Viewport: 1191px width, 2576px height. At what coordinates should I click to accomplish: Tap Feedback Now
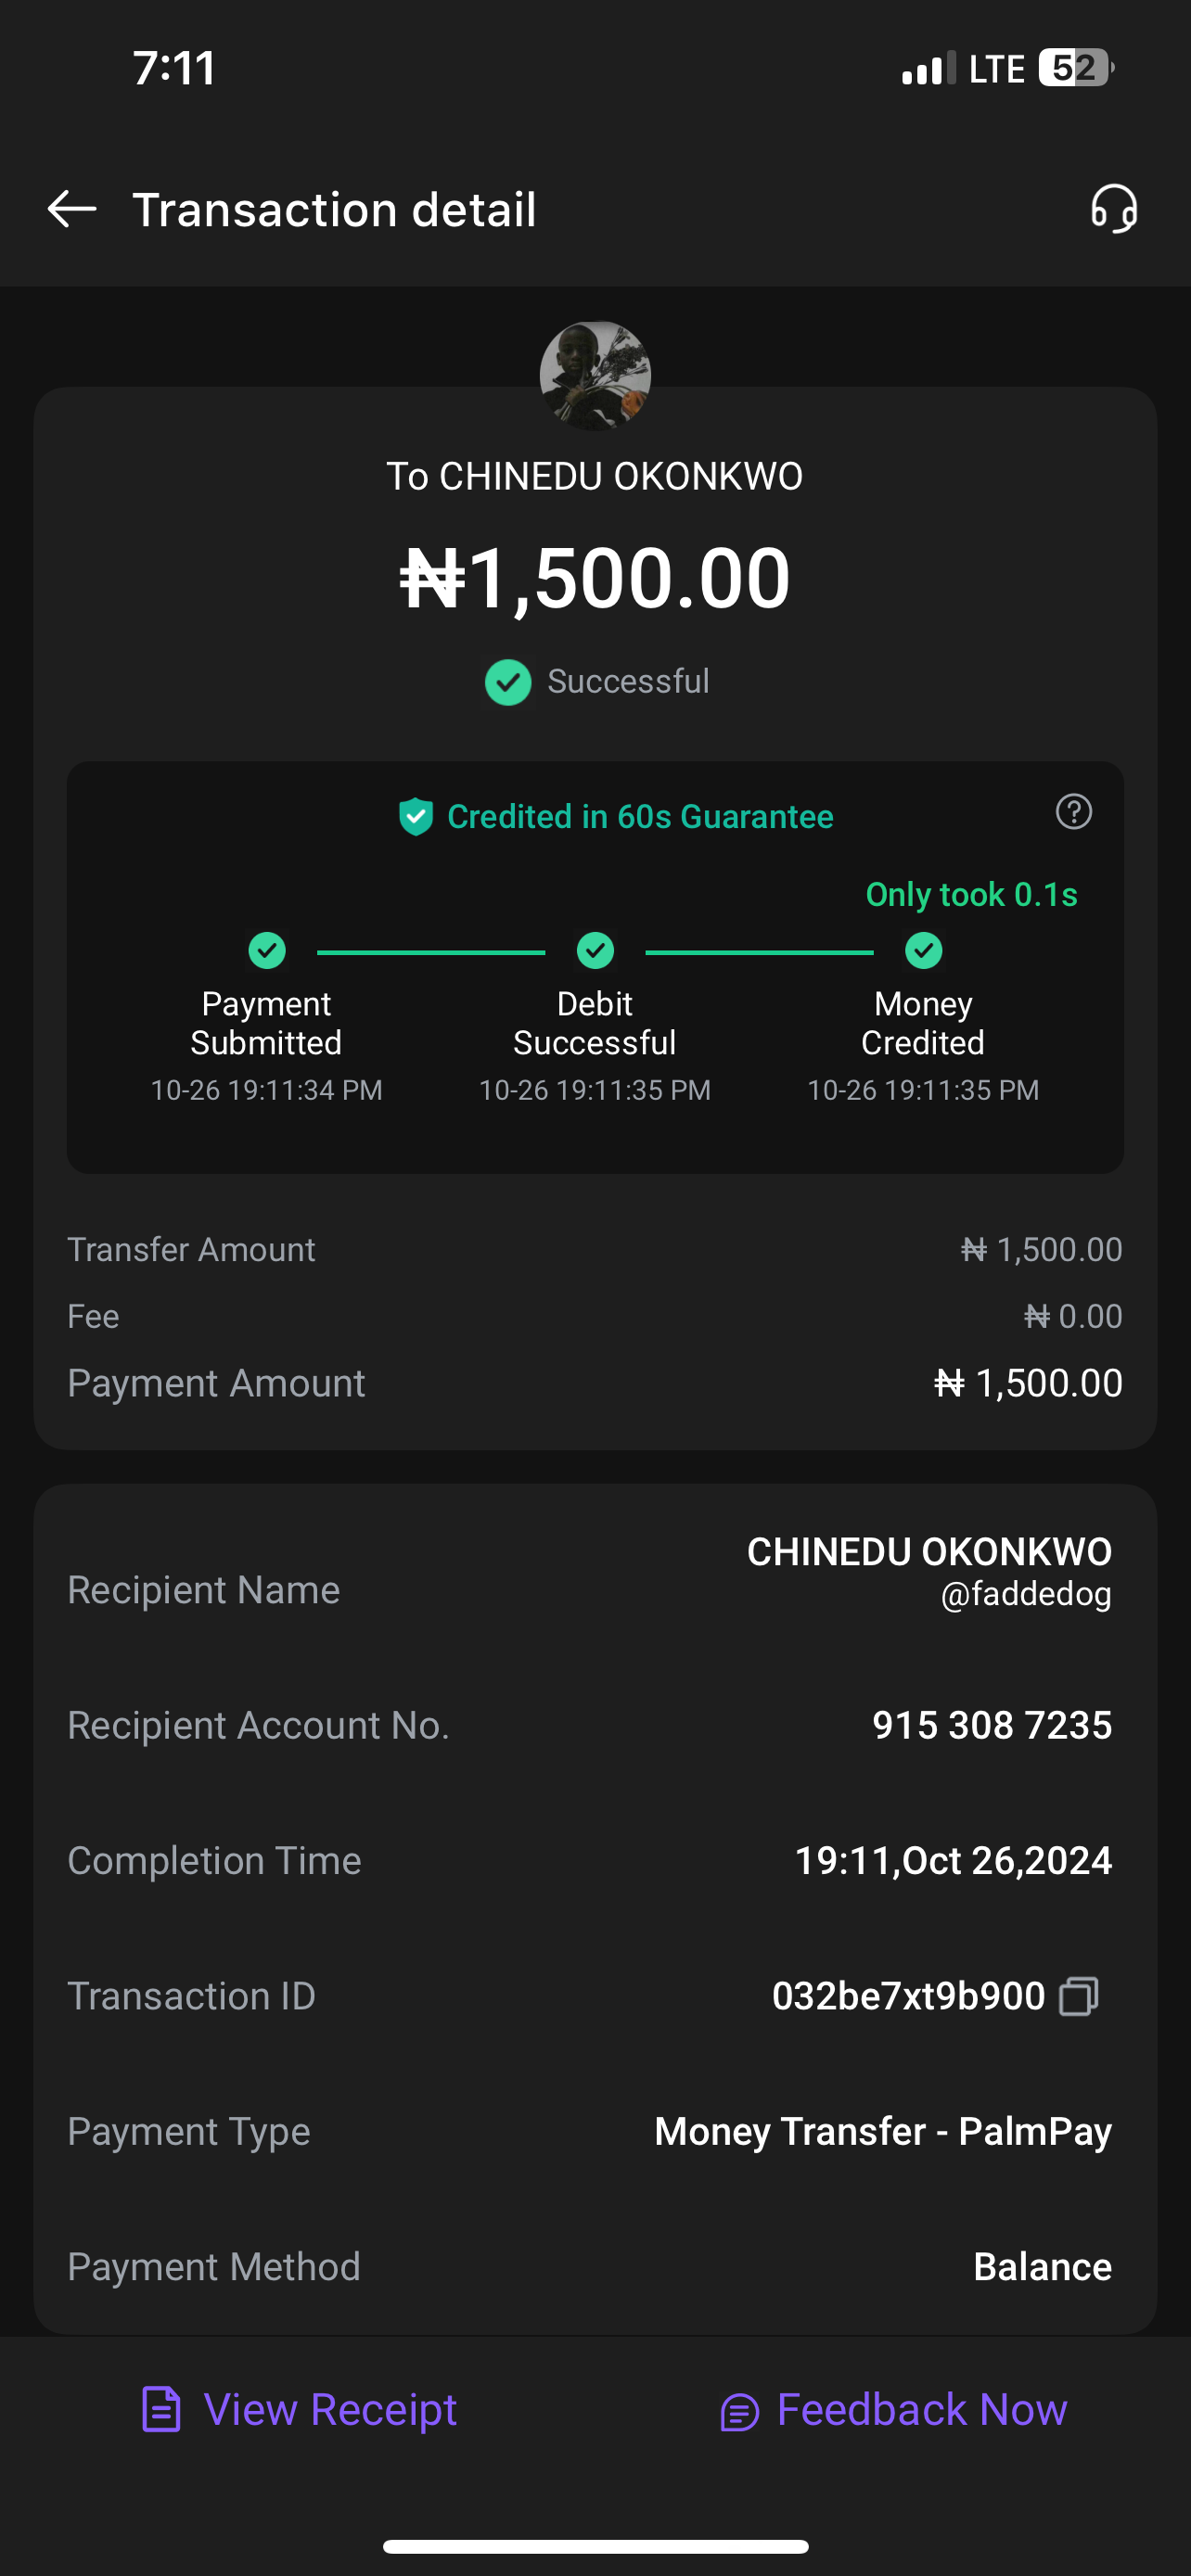click(x=894, y=2410)
